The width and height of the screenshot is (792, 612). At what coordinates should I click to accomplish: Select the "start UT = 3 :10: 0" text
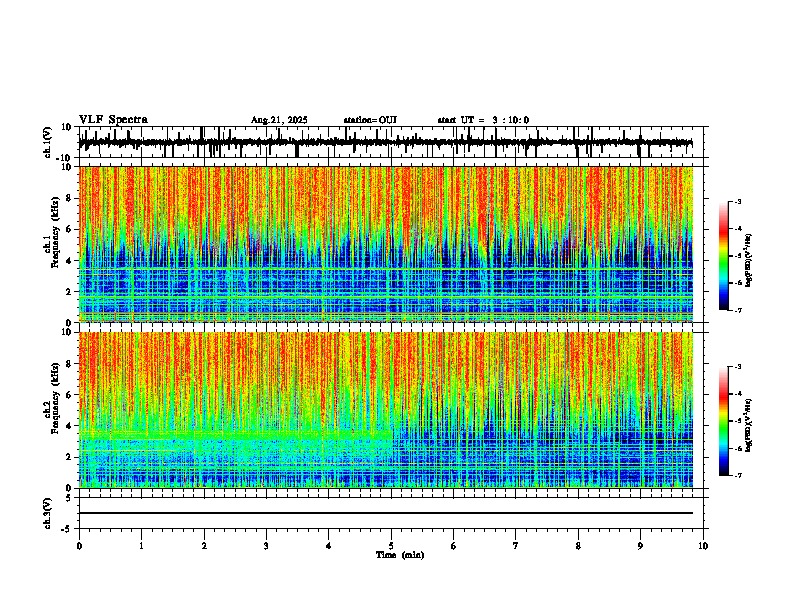[x=483, y=120]
